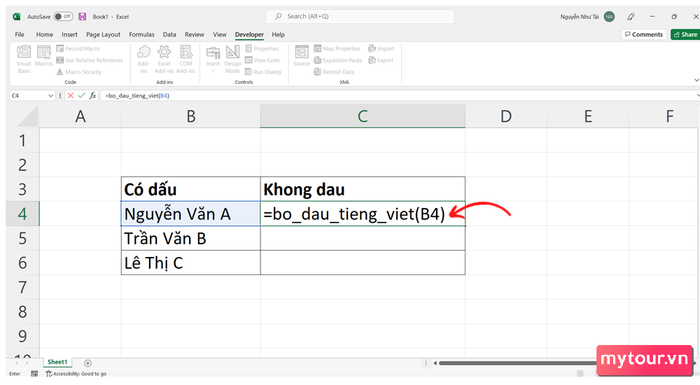Expand the Name Box dropdown
The width and height of the screenshot is (700, 385).
coord(50,96)
